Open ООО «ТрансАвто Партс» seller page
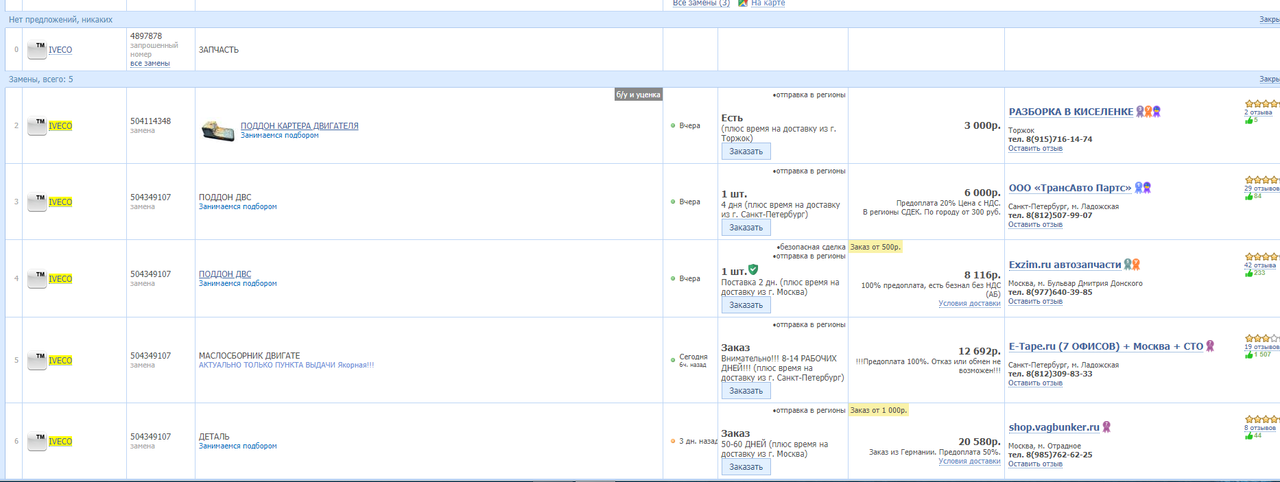Image resolution: width=1280 pixels, height=482 pixels. (1070, 188)
